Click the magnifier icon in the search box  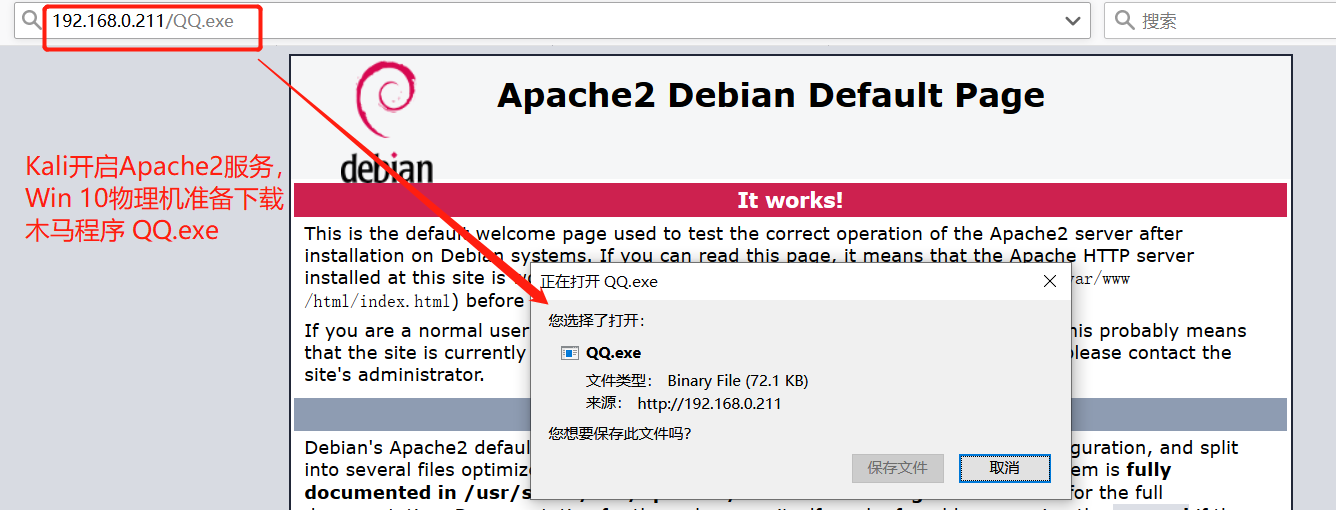tap(1124, 20)
